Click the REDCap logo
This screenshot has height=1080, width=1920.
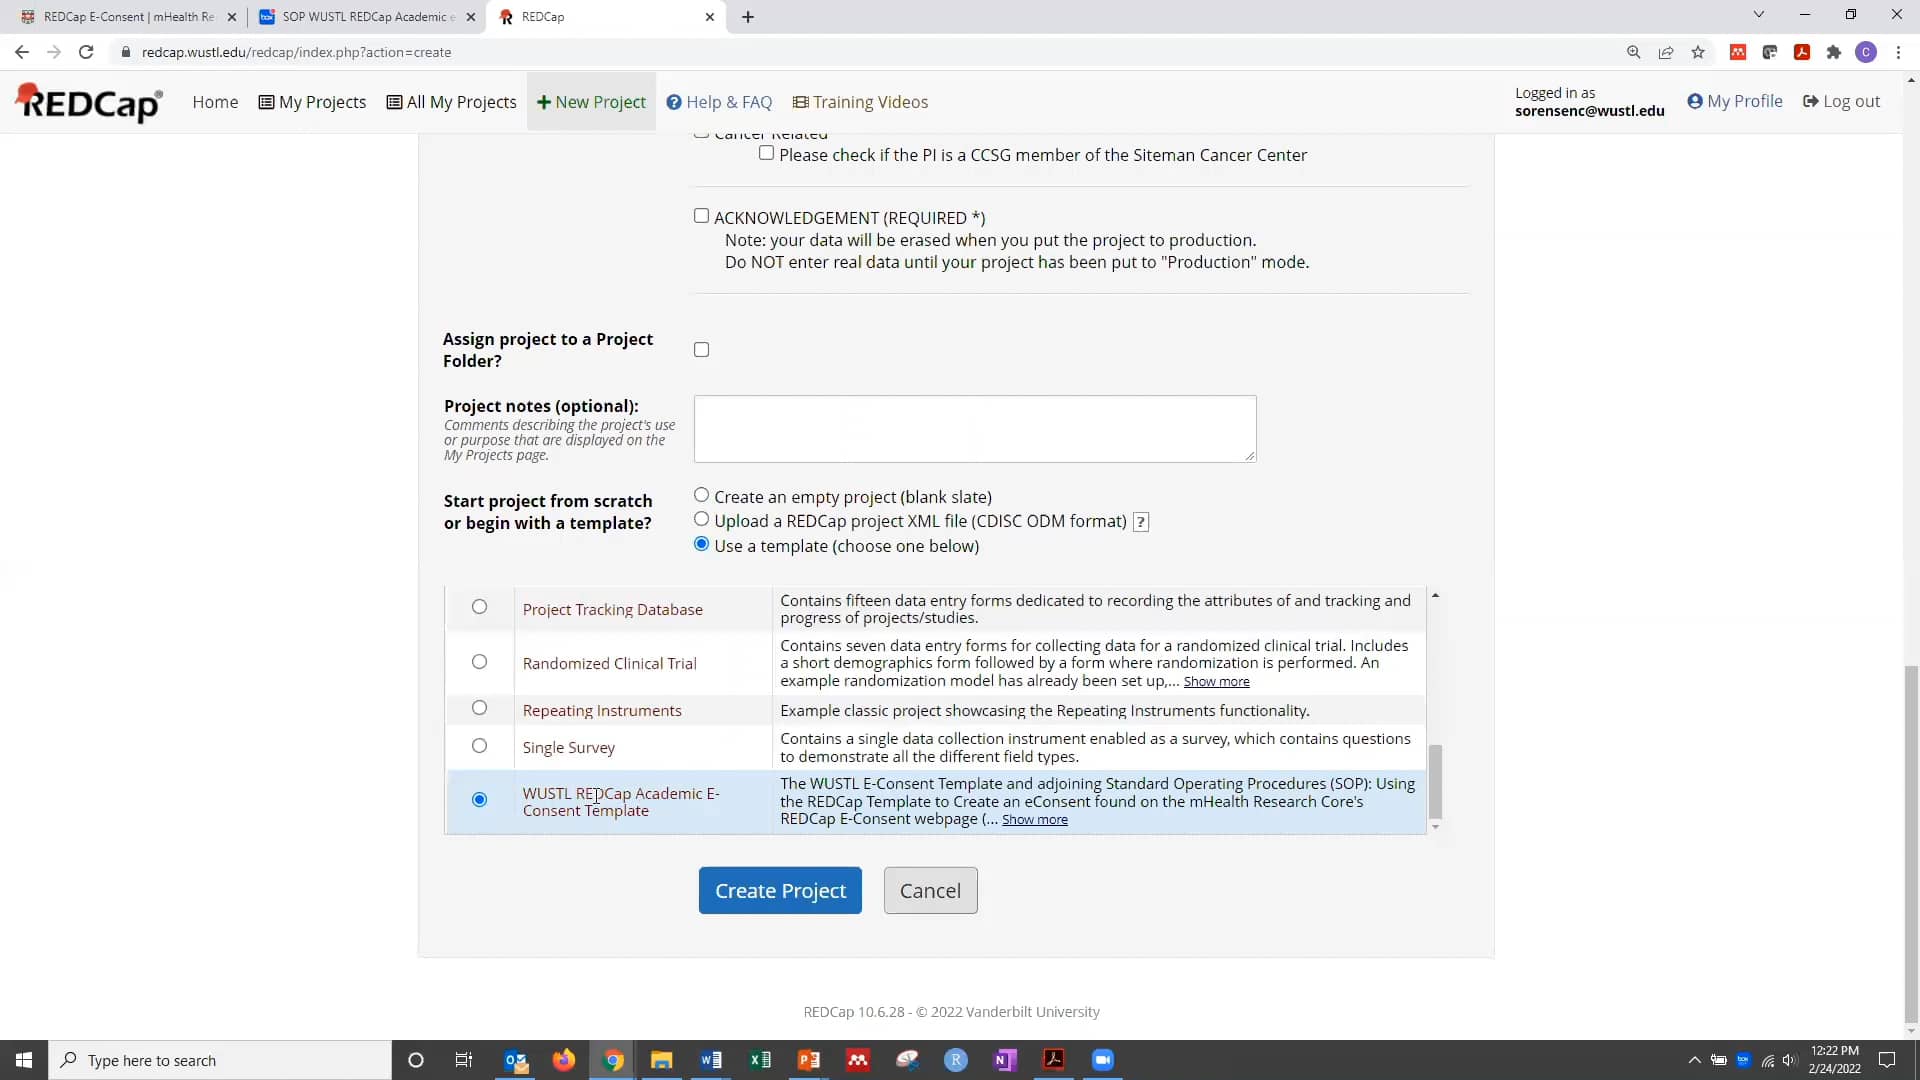(x=89, y=102)
